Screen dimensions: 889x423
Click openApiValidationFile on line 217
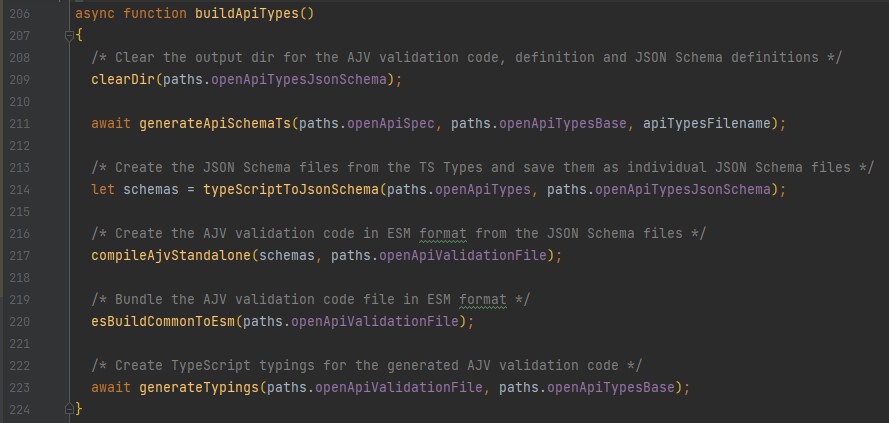coord(463,256)
